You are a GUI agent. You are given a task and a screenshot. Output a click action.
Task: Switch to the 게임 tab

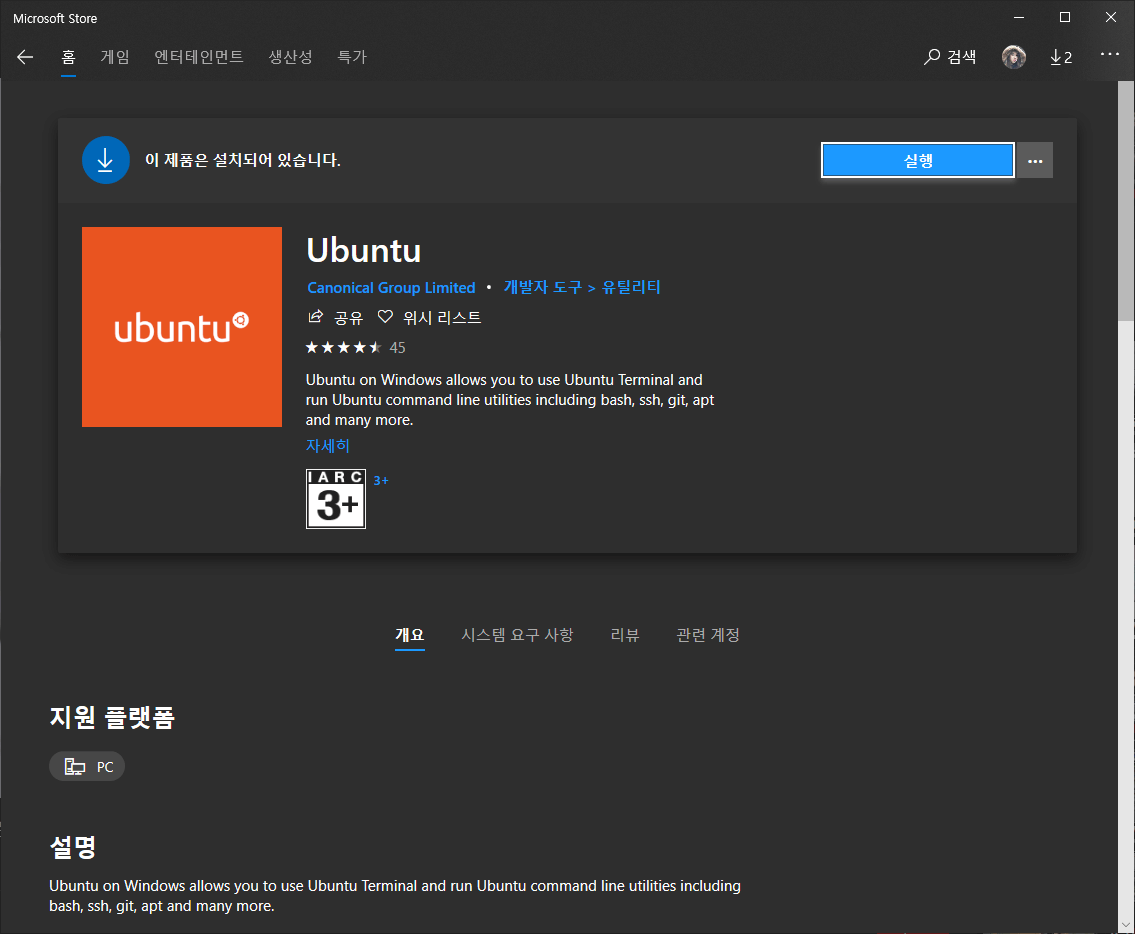coord(115,57)
